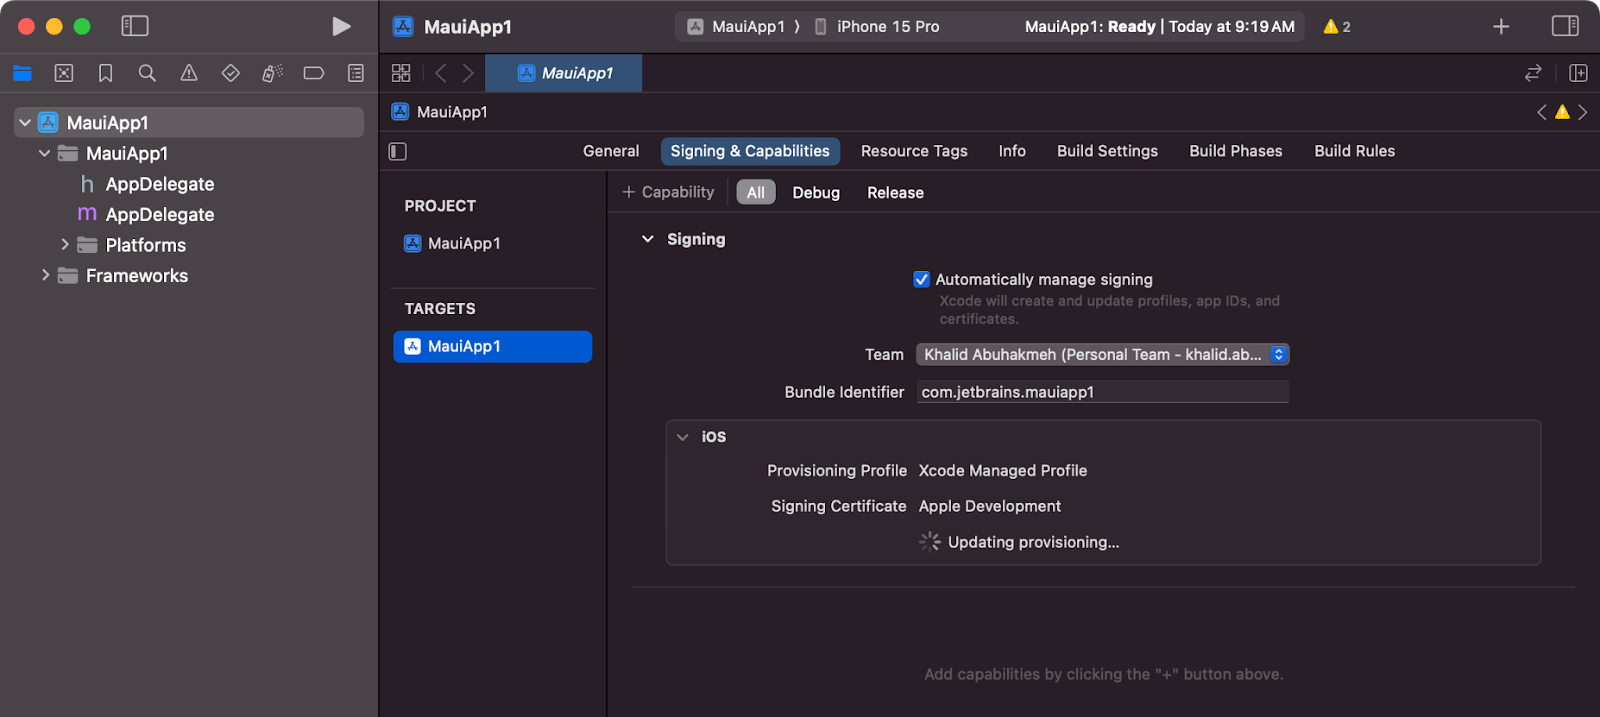Screen dimensions: 1600x717
Task: Open the Team dropdown
Action: pos(1102,355)
